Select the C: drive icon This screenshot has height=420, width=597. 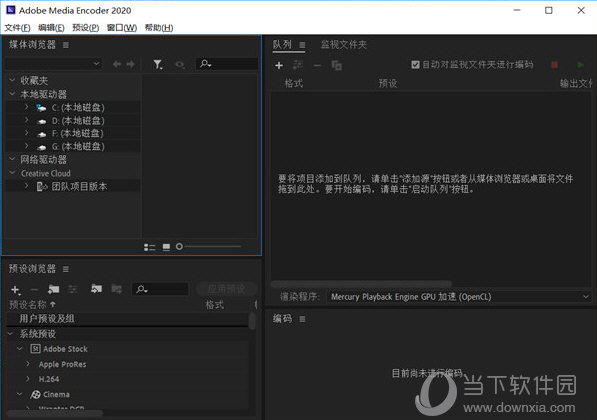pos(41,108)
